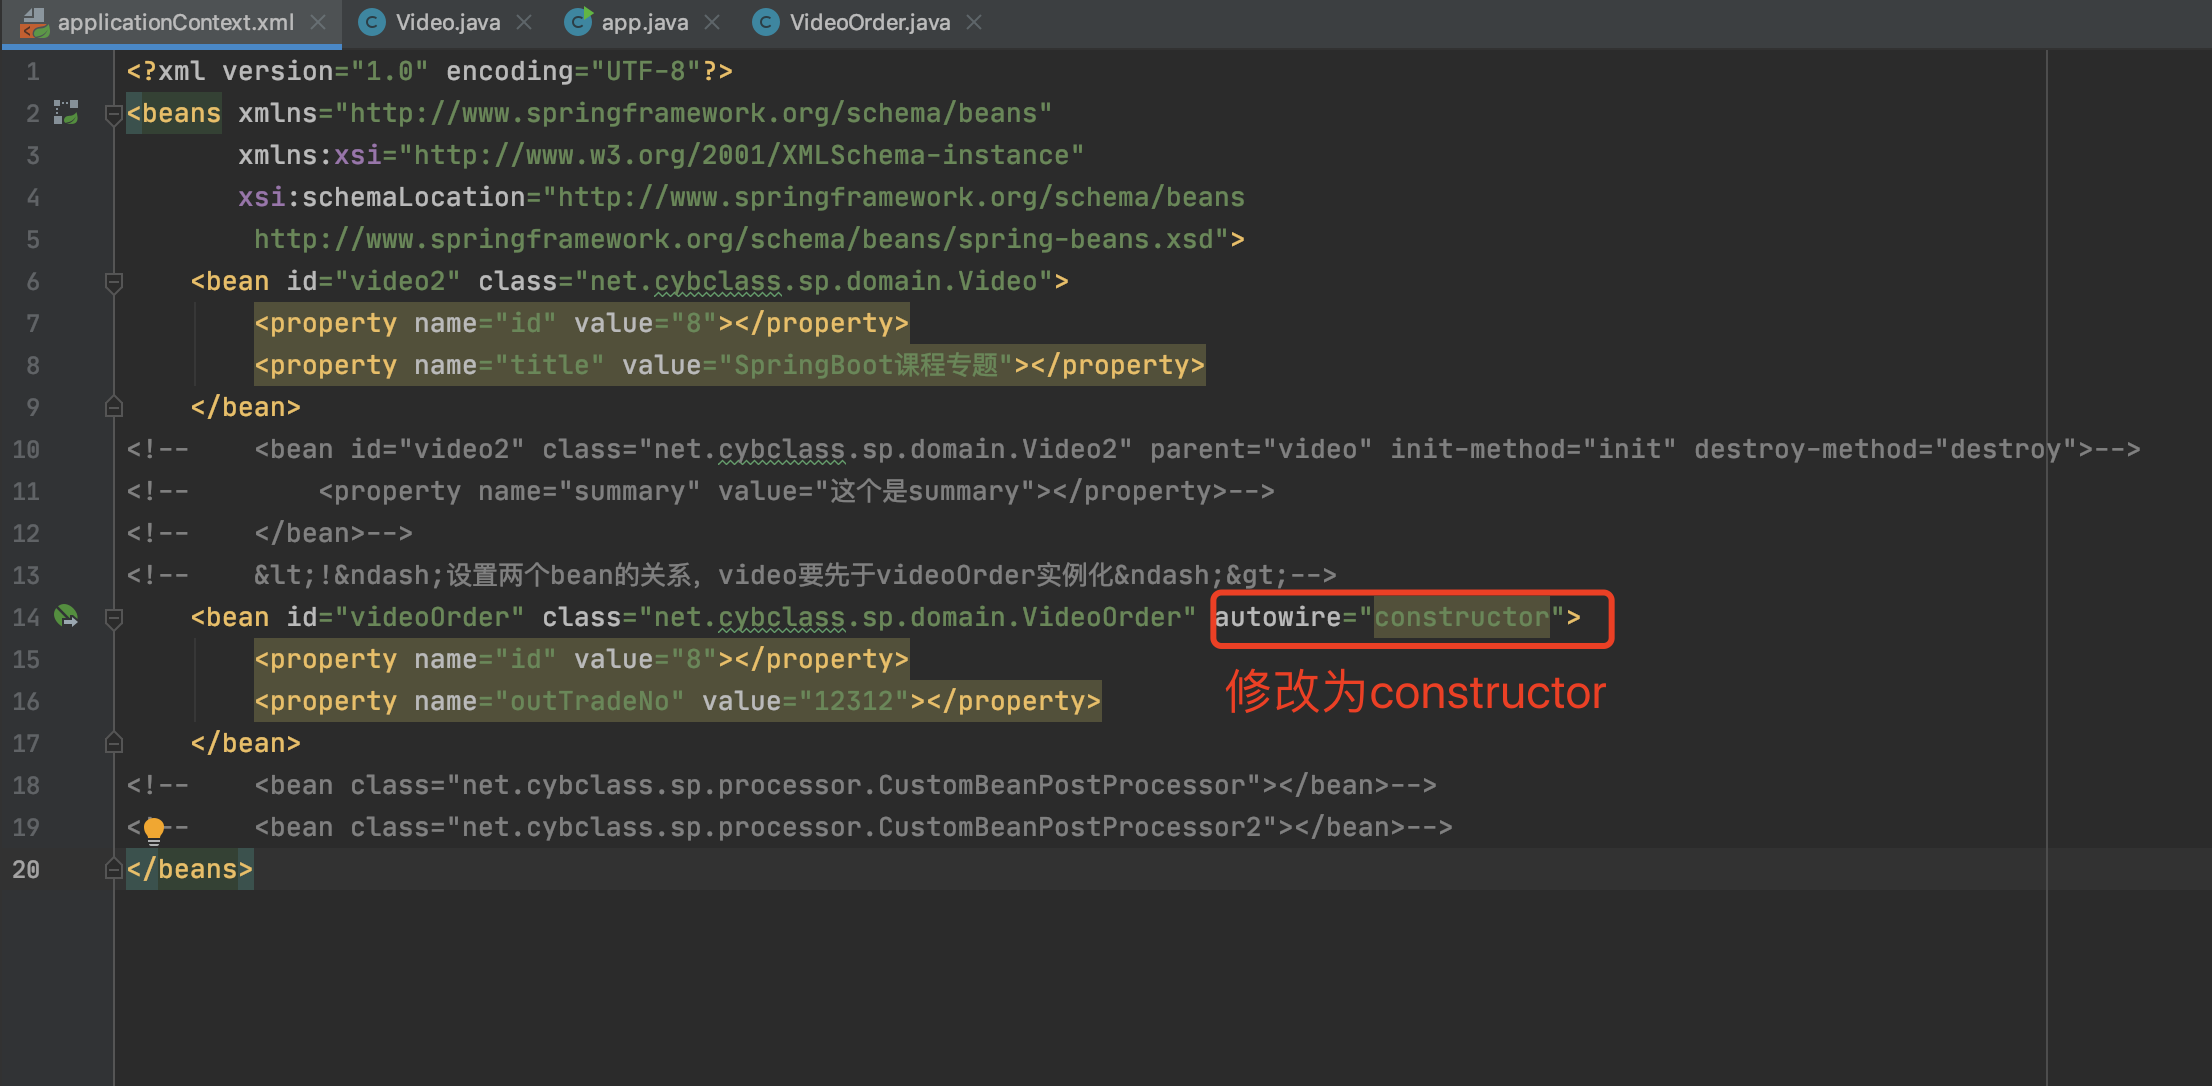Click the app.java runnable class icon in the tab
The width and height of the screenshot is (2212, 1086).
[x=578, y=22]
